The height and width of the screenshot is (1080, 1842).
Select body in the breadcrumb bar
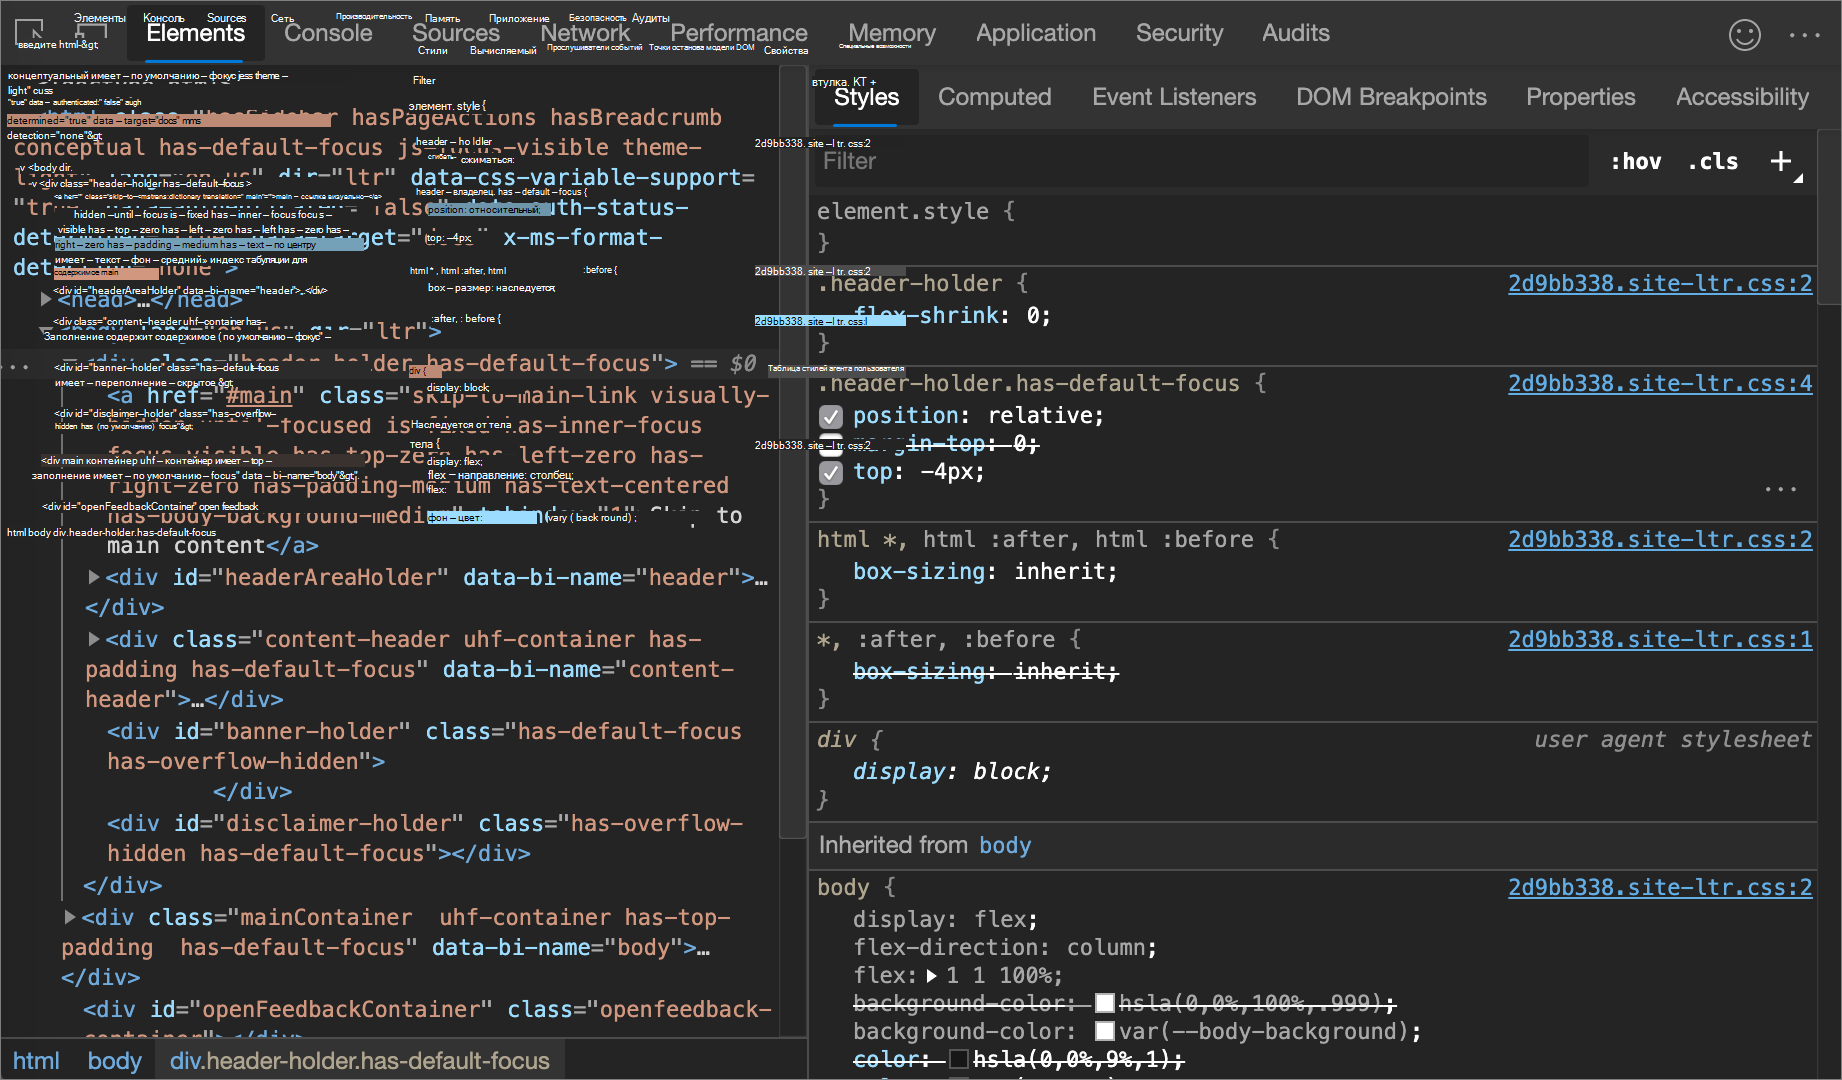coord(114,1061)
